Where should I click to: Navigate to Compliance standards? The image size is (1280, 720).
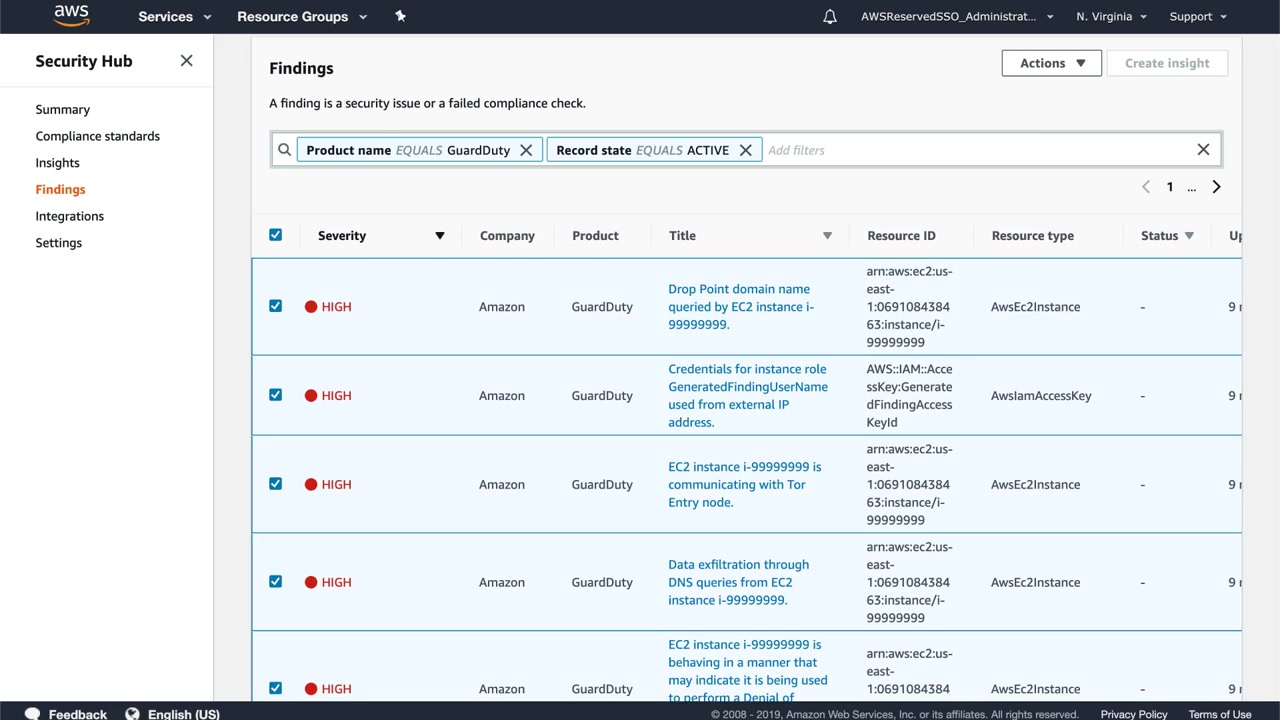pyautogui.click(x=97, y=136)
